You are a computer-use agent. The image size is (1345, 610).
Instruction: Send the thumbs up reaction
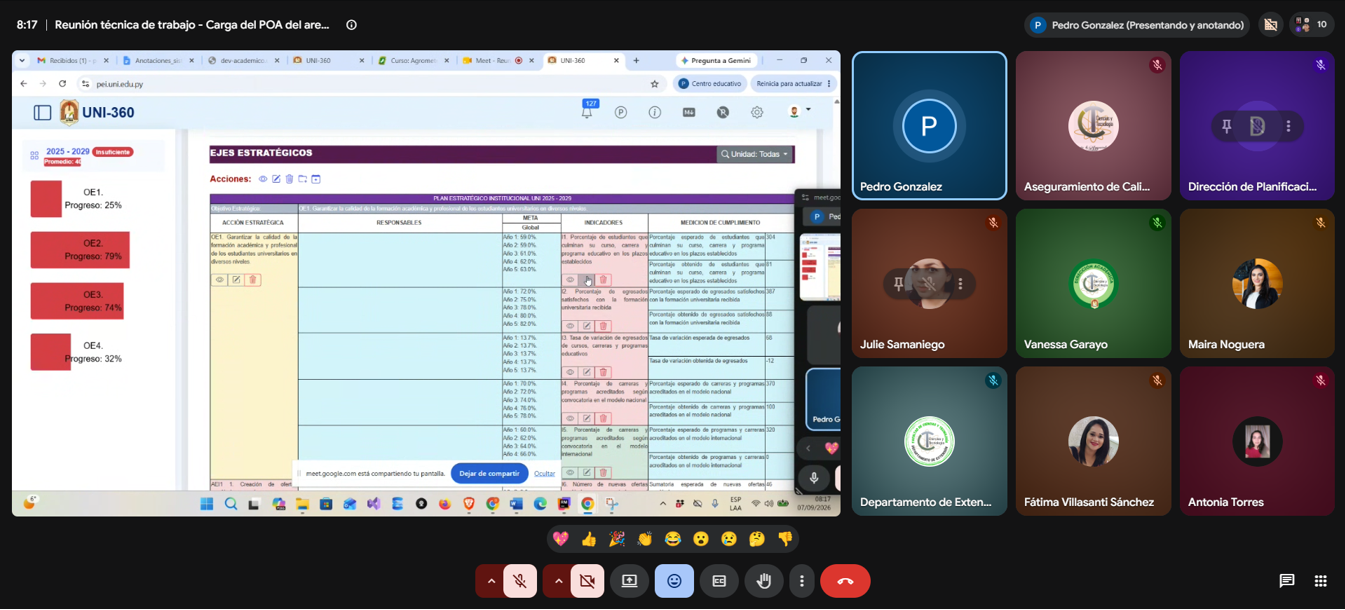coord(589,539)
